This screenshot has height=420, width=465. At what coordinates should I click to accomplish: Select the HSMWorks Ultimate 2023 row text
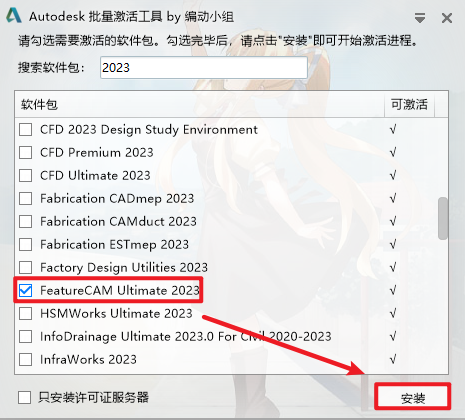point(116,314)
